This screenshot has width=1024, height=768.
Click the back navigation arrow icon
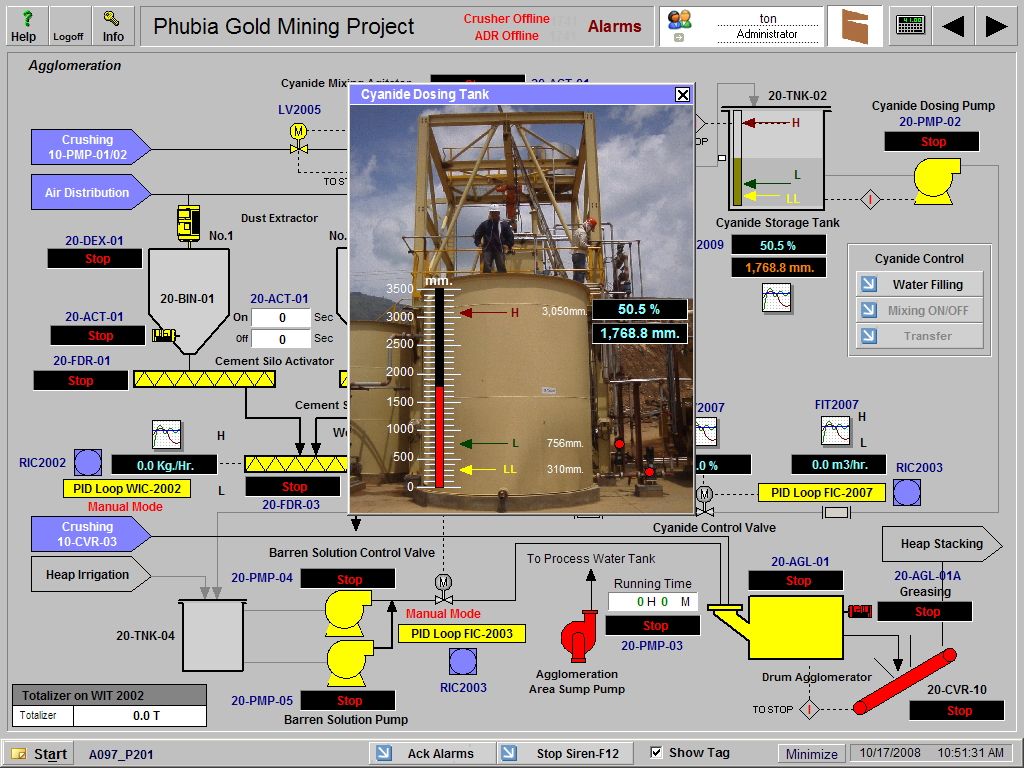click(x=955, y=25)
